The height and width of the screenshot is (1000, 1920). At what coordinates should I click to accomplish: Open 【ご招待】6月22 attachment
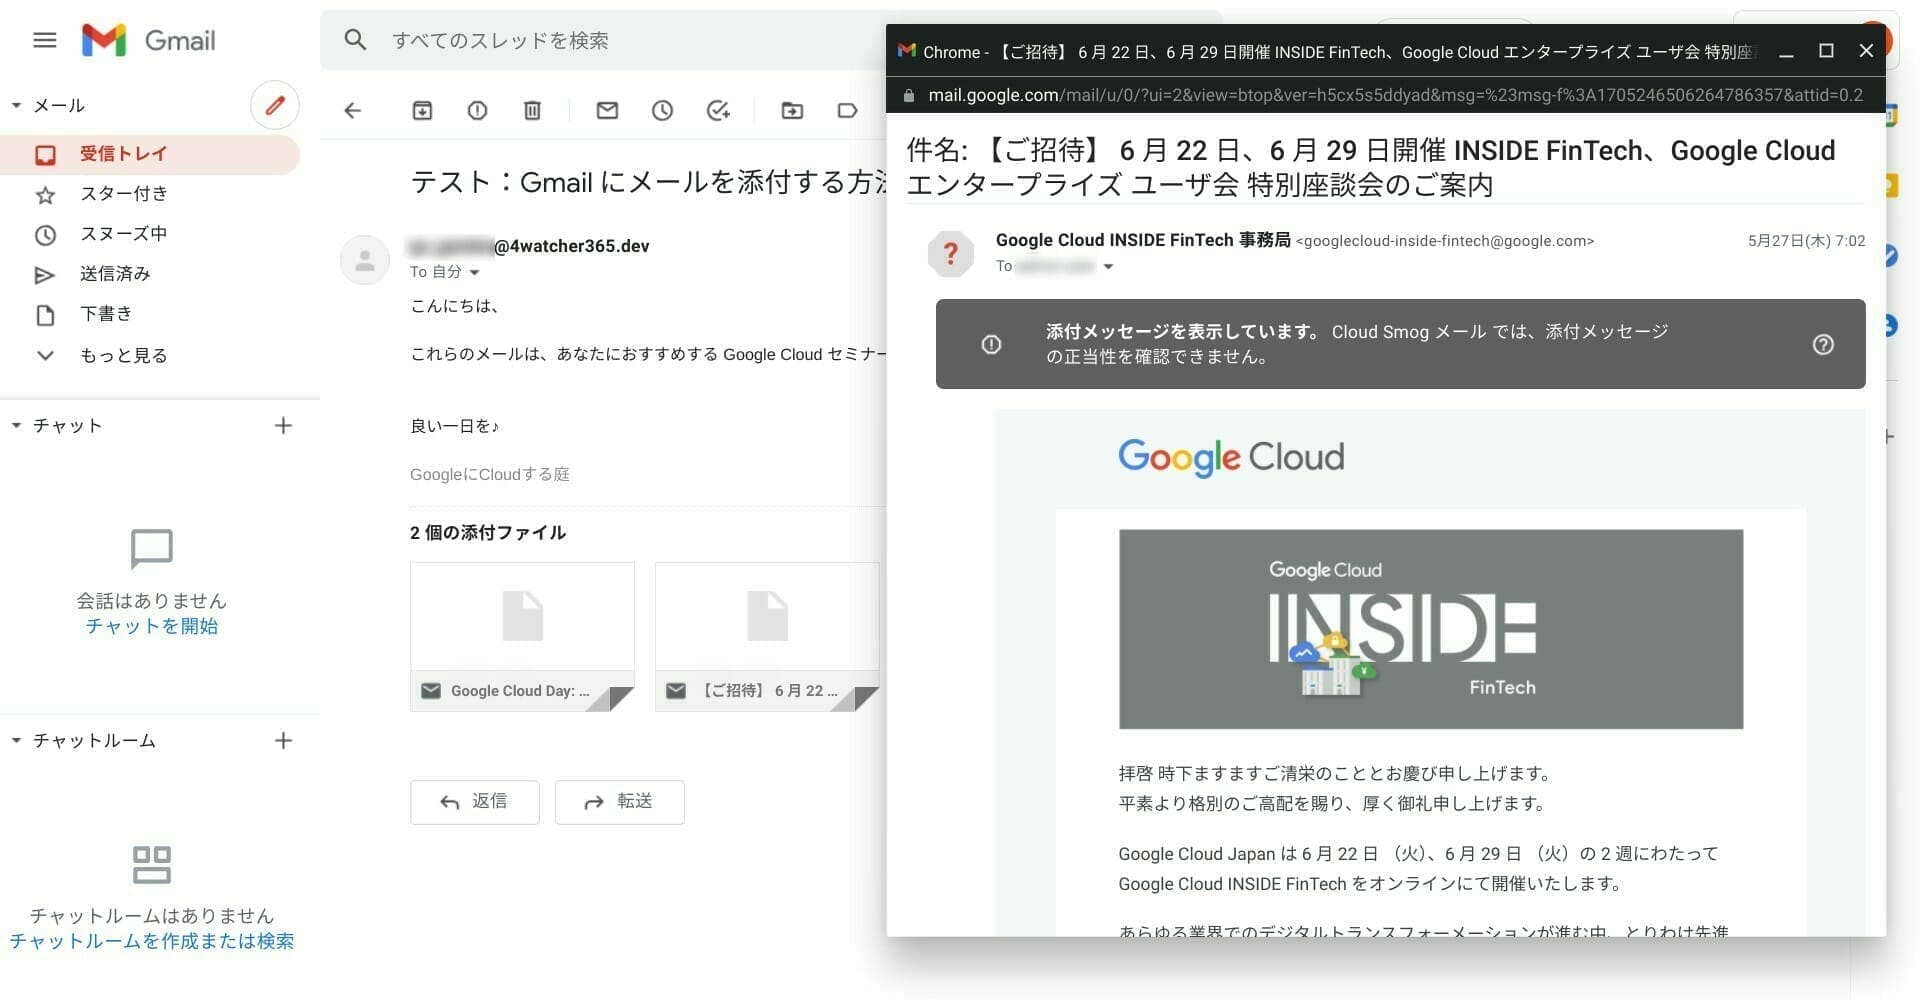767,637
